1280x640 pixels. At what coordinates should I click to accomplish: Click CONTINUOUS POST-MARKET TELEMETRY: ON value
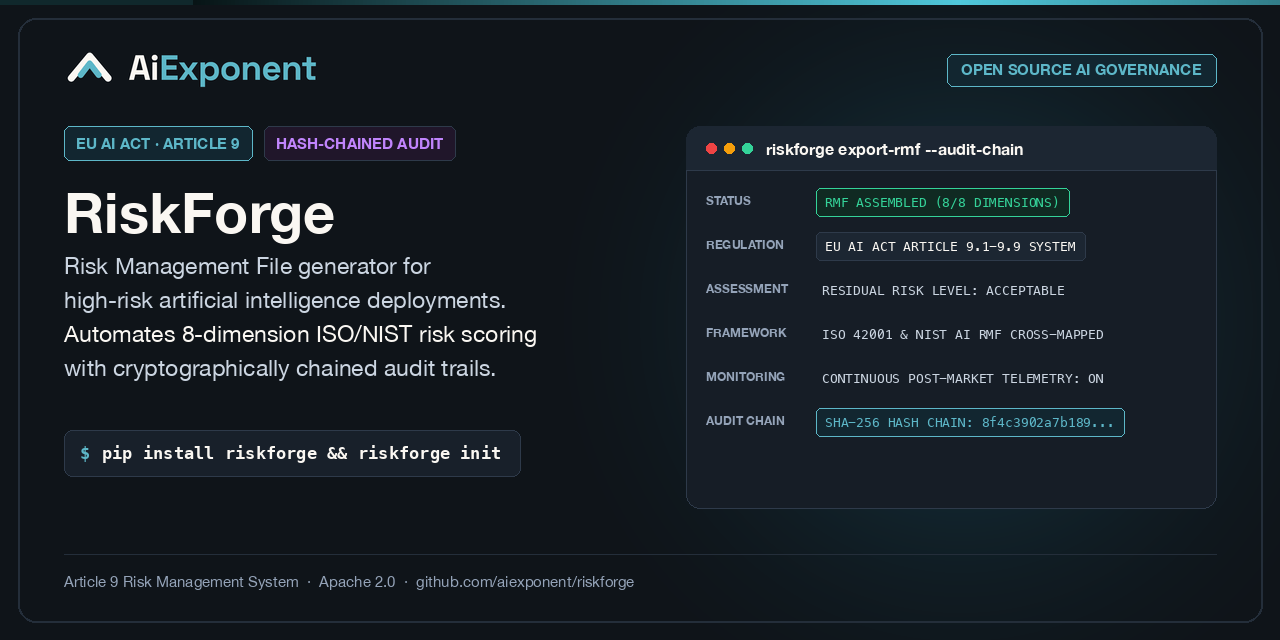click(963, 379)
